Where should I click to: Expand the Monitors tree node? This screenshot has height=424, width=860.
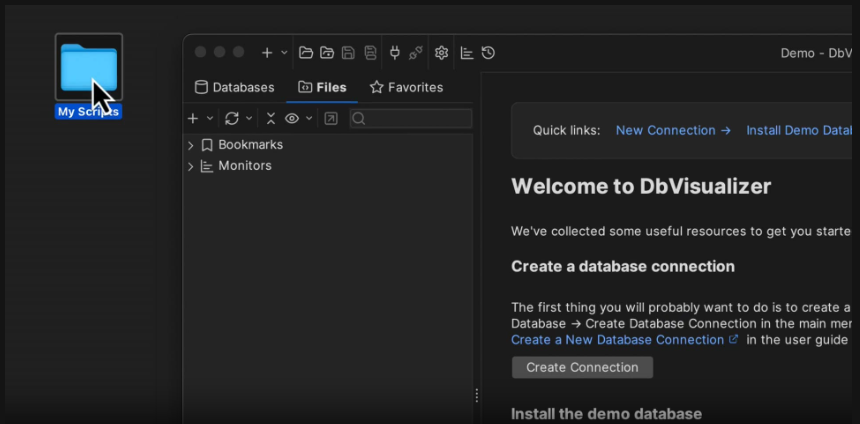tap(190, 166)
